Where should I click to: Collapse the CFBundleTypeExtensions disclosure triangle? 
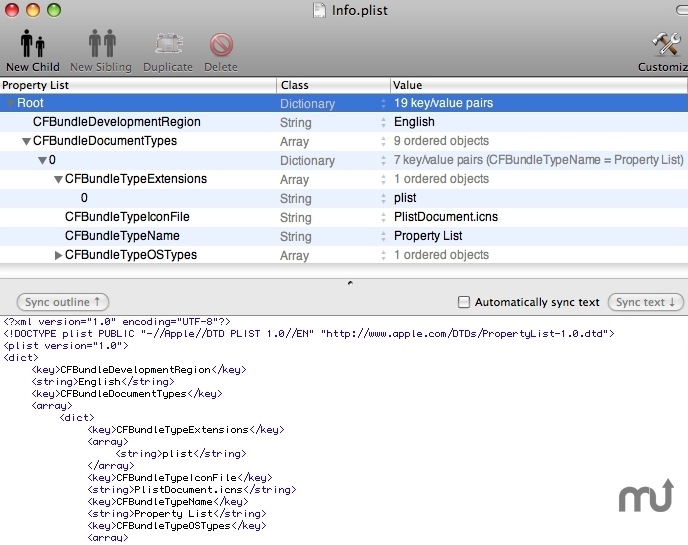58,179
